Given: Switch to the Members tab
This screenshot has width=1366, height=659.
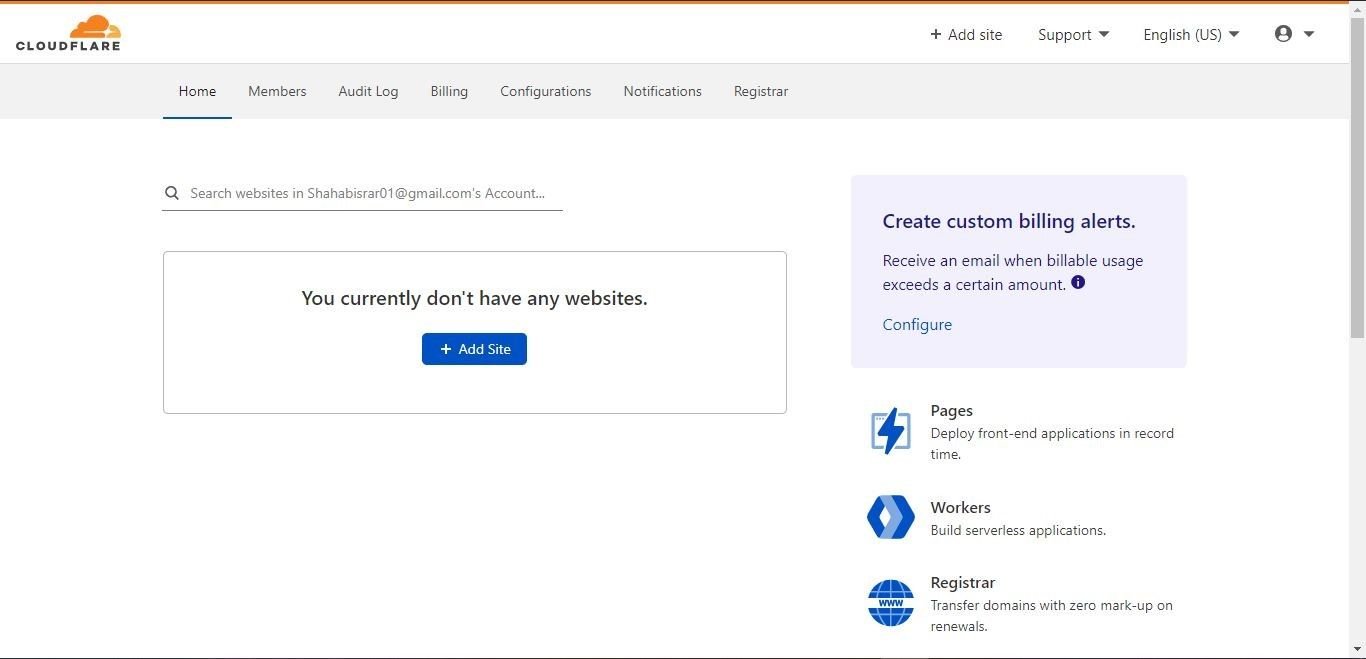Looking at the screenshot, I should coord(277,91).
